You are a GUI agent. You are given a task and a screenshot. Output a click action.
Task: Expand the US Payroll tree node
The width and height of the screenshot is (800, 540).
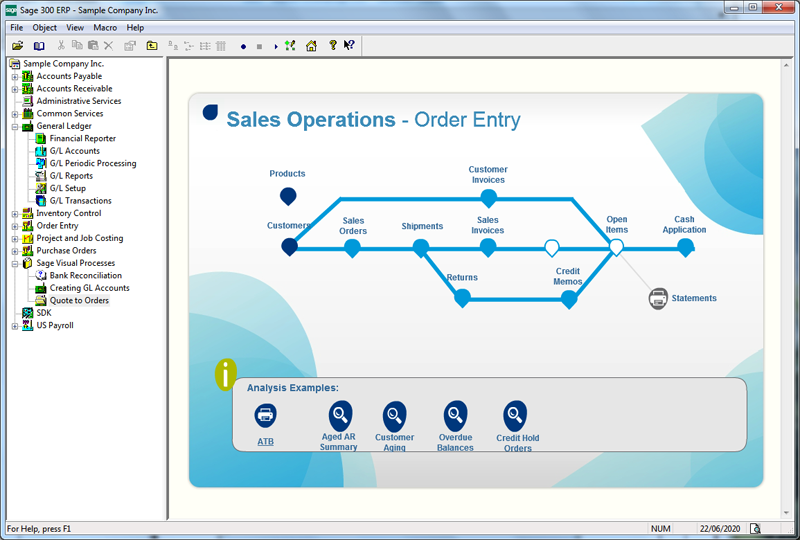point(15,326)
